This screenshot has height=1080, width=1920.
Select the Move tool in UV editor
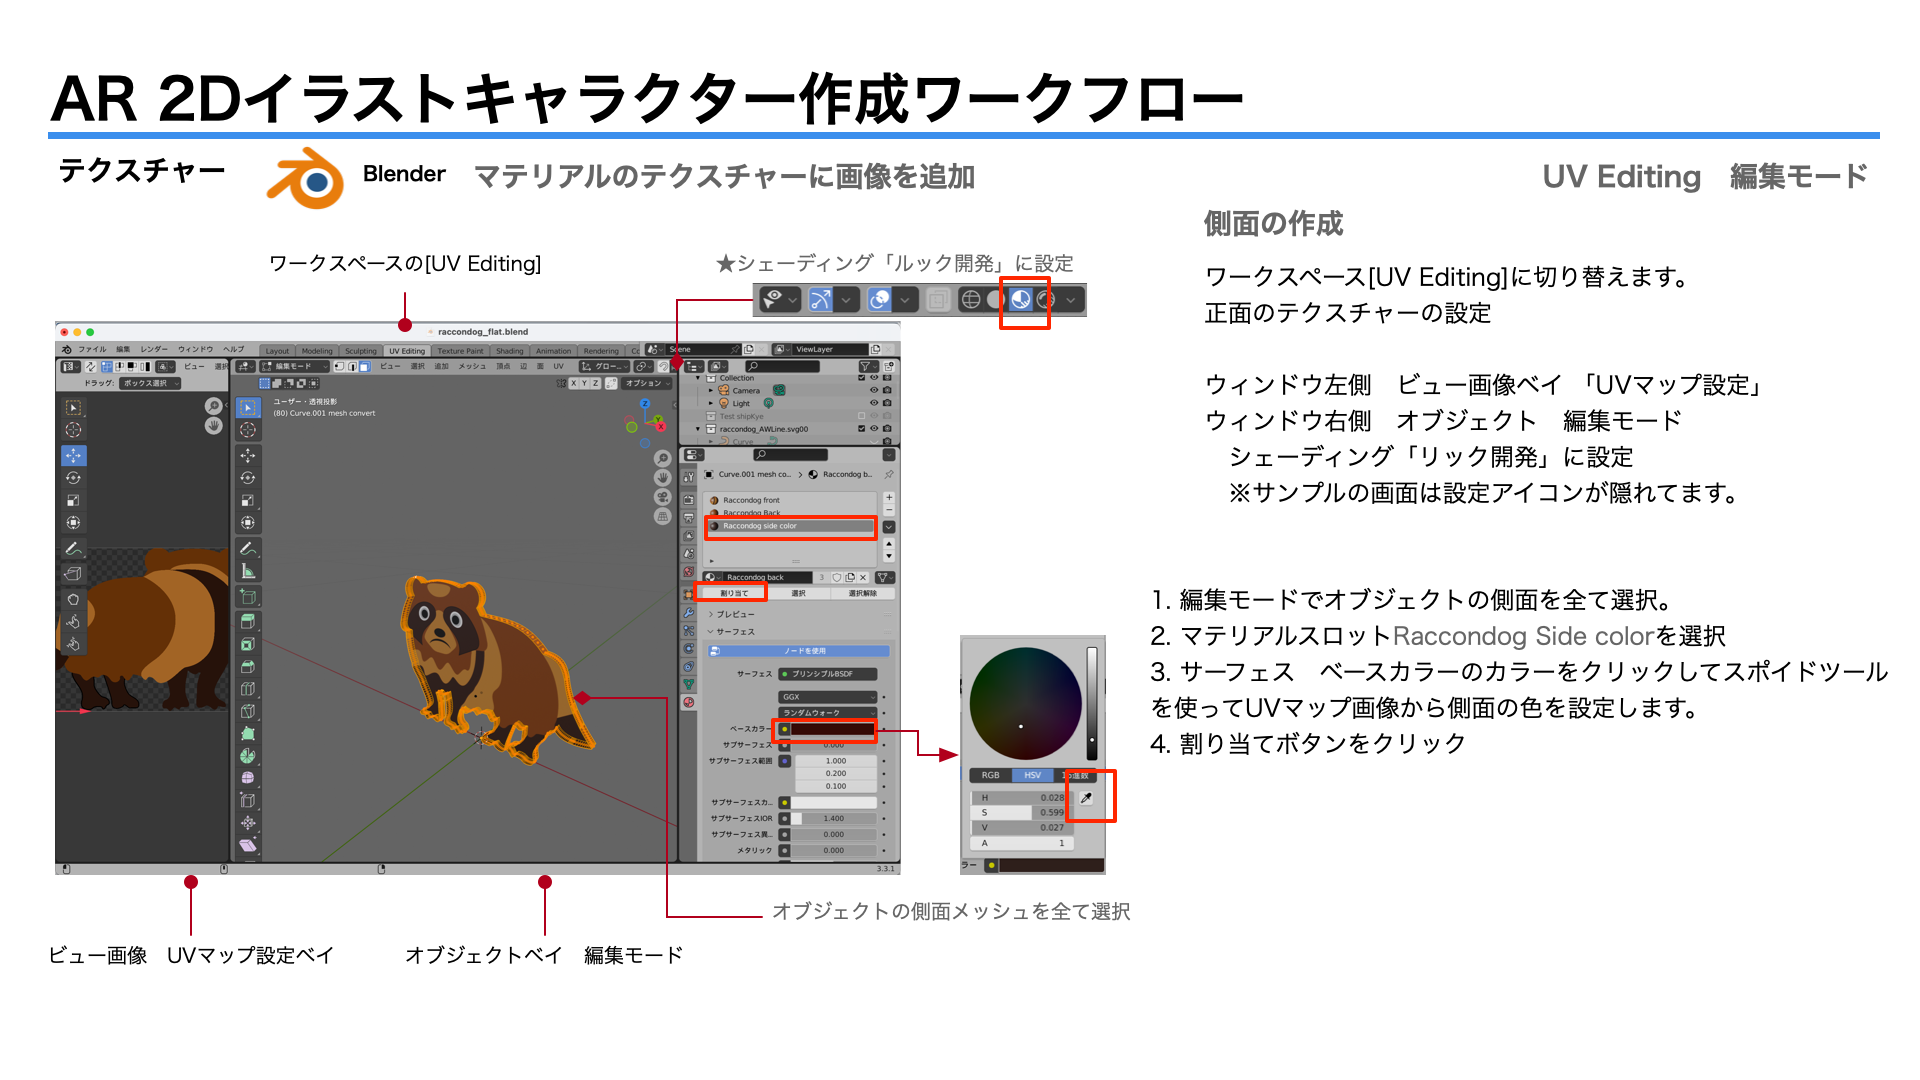click(x=74, y=455)
